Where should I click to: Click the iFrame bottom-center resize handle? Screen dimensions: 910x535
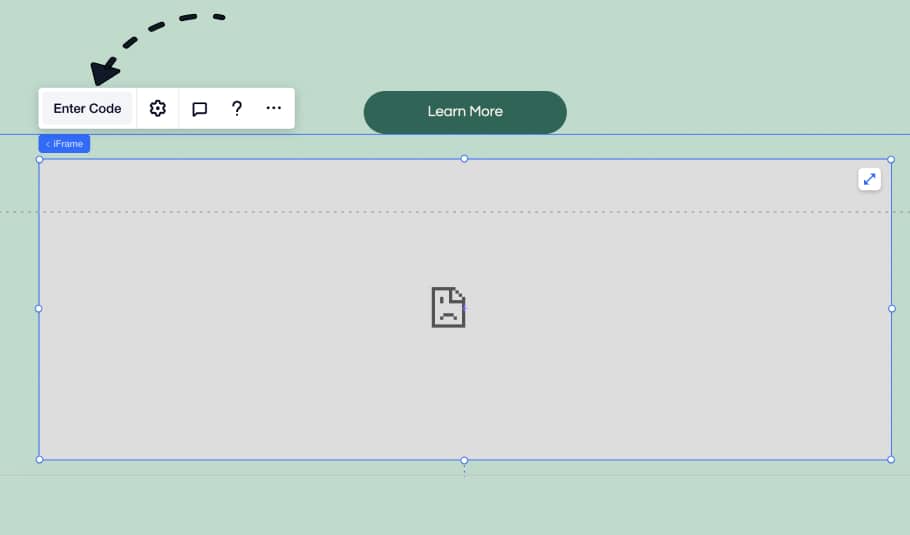point(464,460)
